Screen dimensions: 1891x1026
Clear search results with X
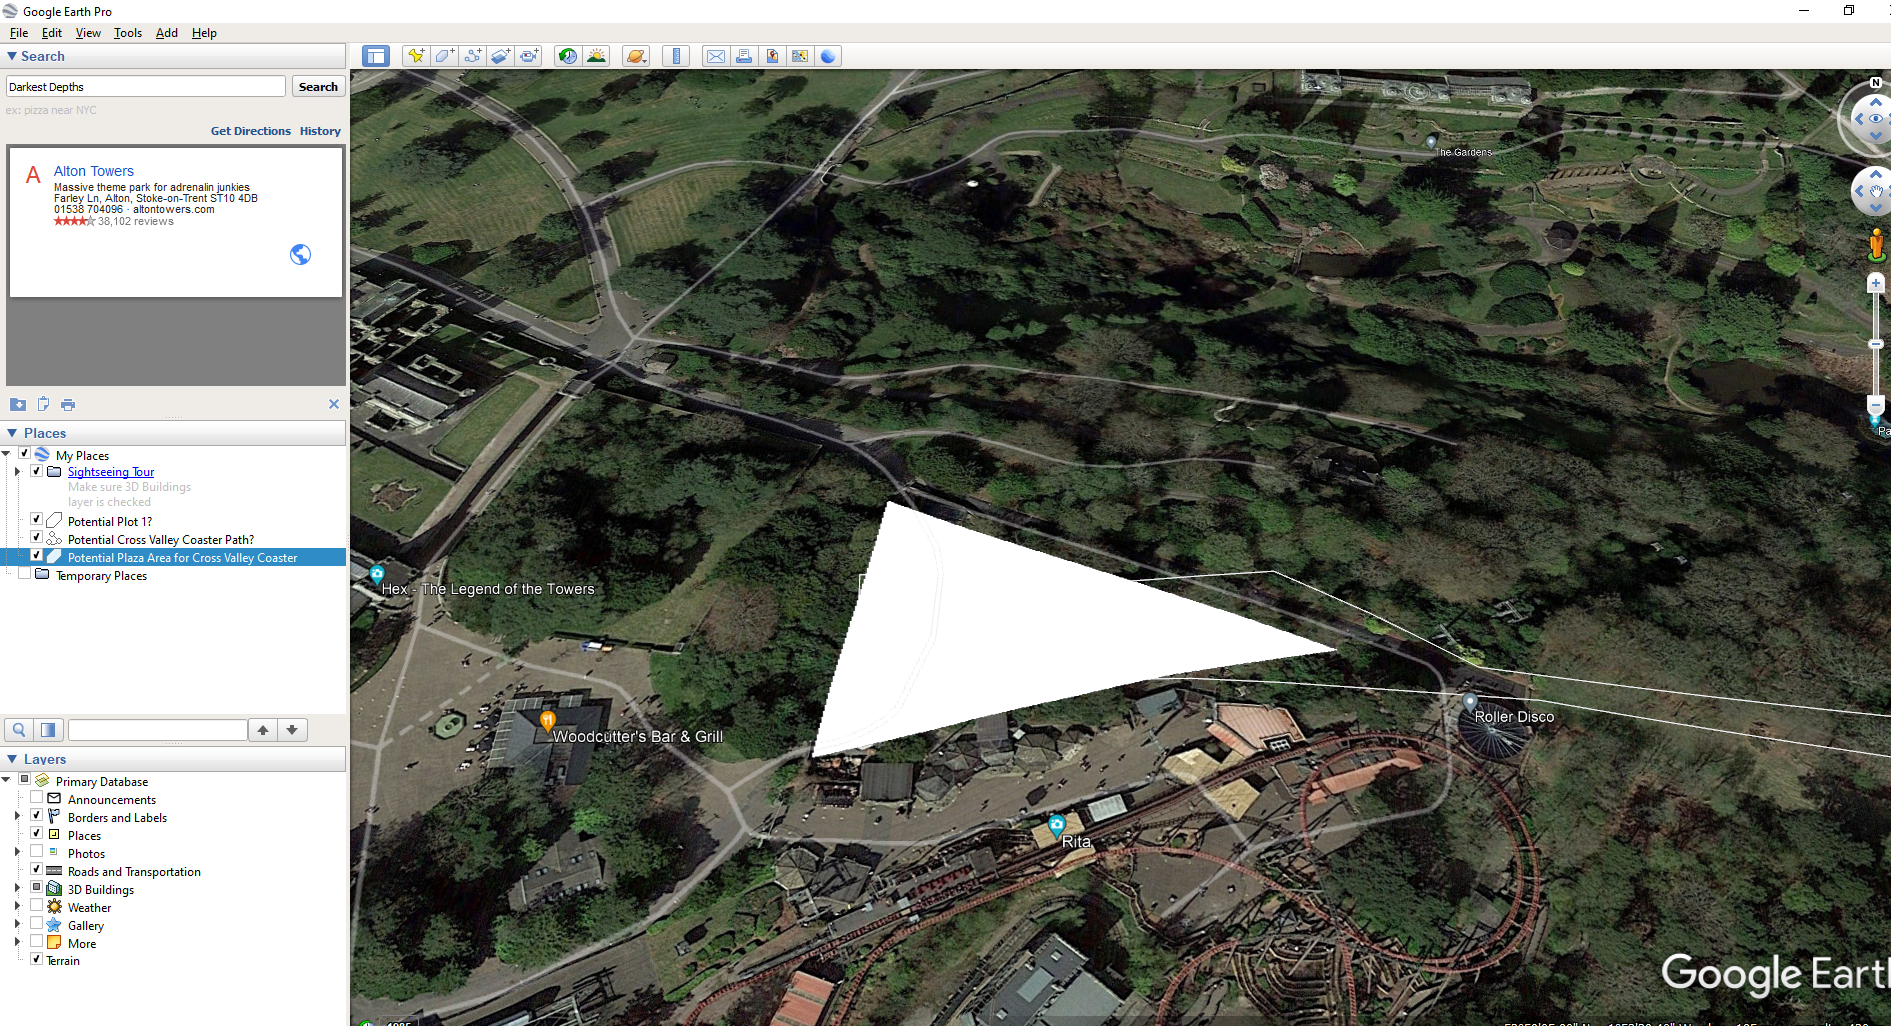tap(334, 404)
